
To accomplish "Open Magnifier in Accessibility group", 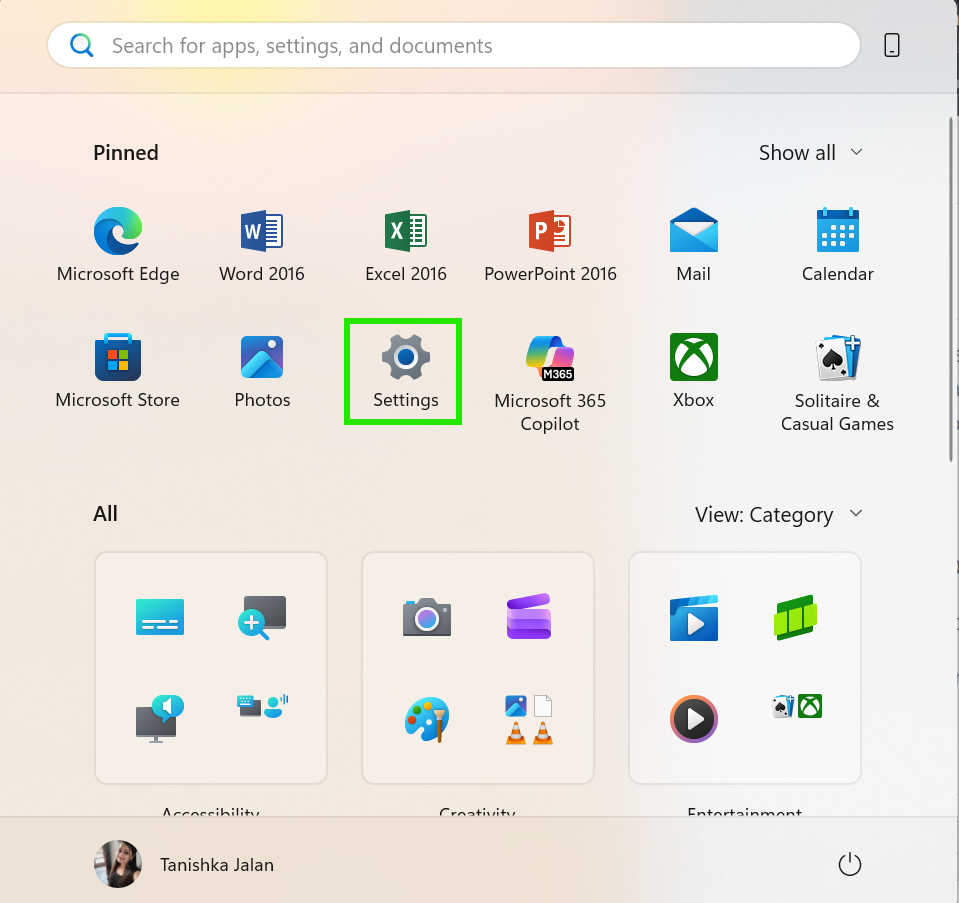I will (x=262, y=617).
